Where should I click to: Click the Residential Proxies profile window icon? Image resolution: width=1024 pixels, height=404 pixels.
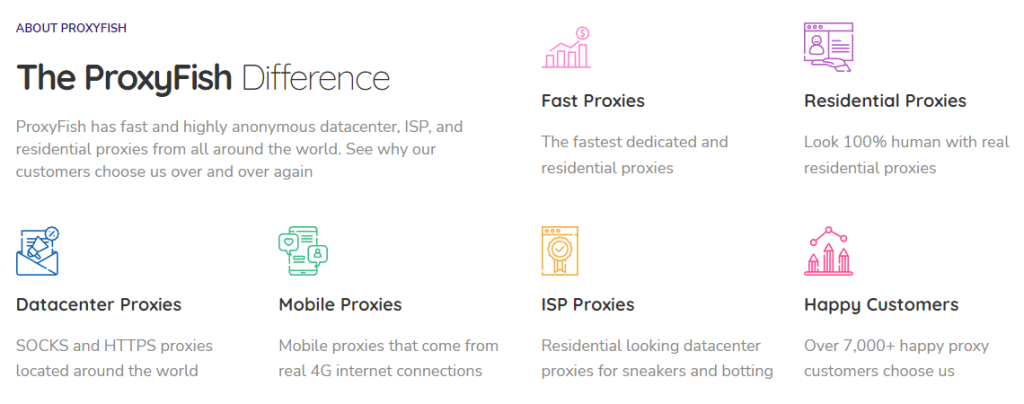(x=828, y=48)
